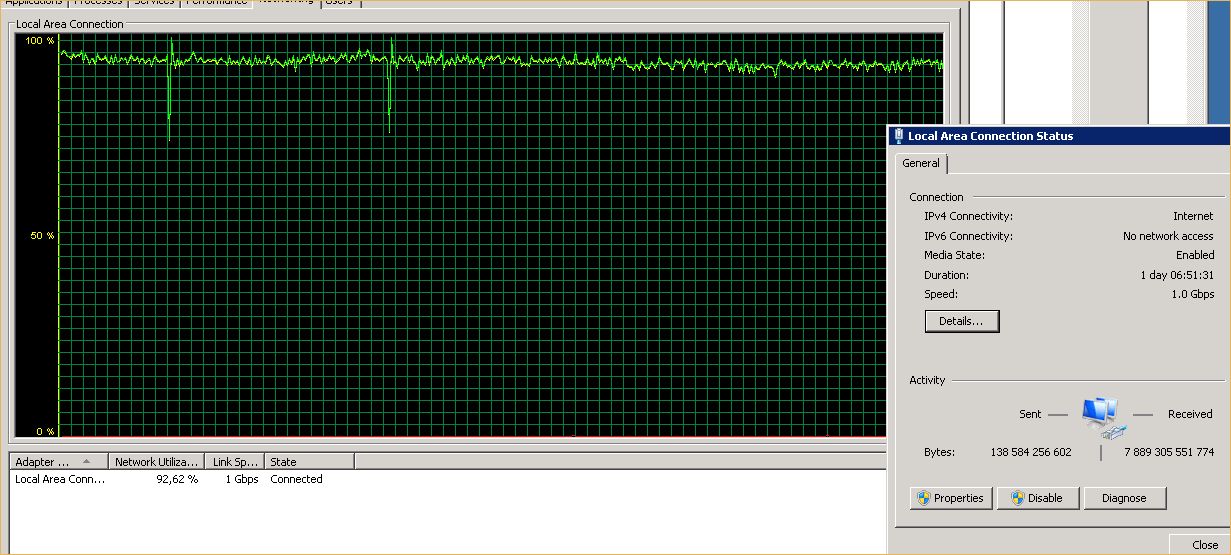Sort adapters by State column
The width and height of the screenshot is (1231, 555).
tap(310, 462)
